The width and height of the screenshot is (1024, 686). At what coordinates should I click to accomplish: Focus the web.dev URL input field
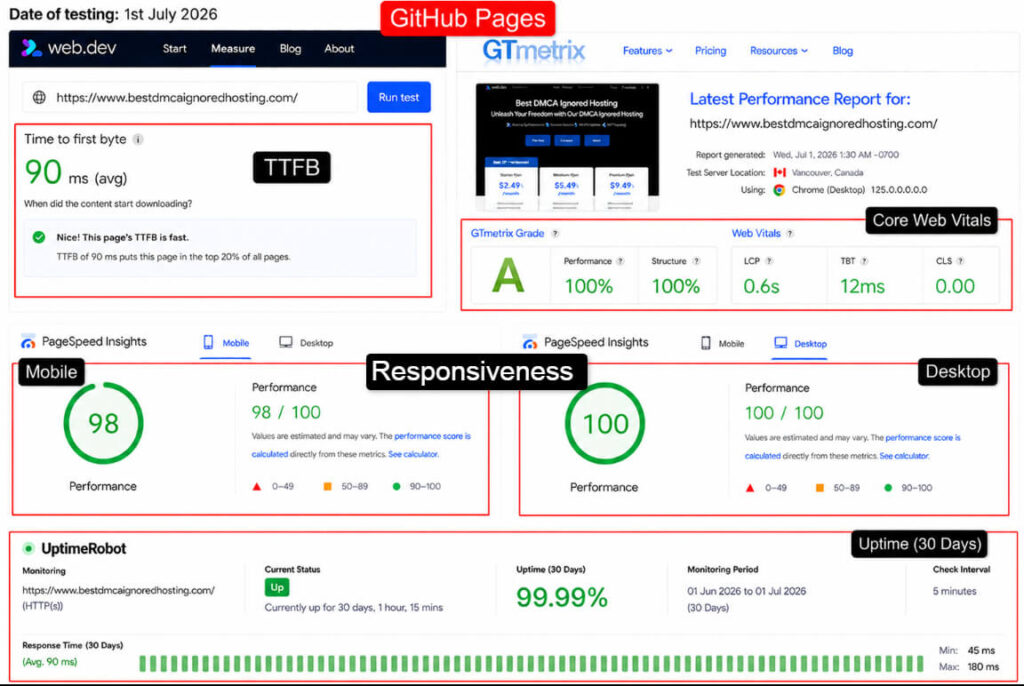tap(190, 97)
